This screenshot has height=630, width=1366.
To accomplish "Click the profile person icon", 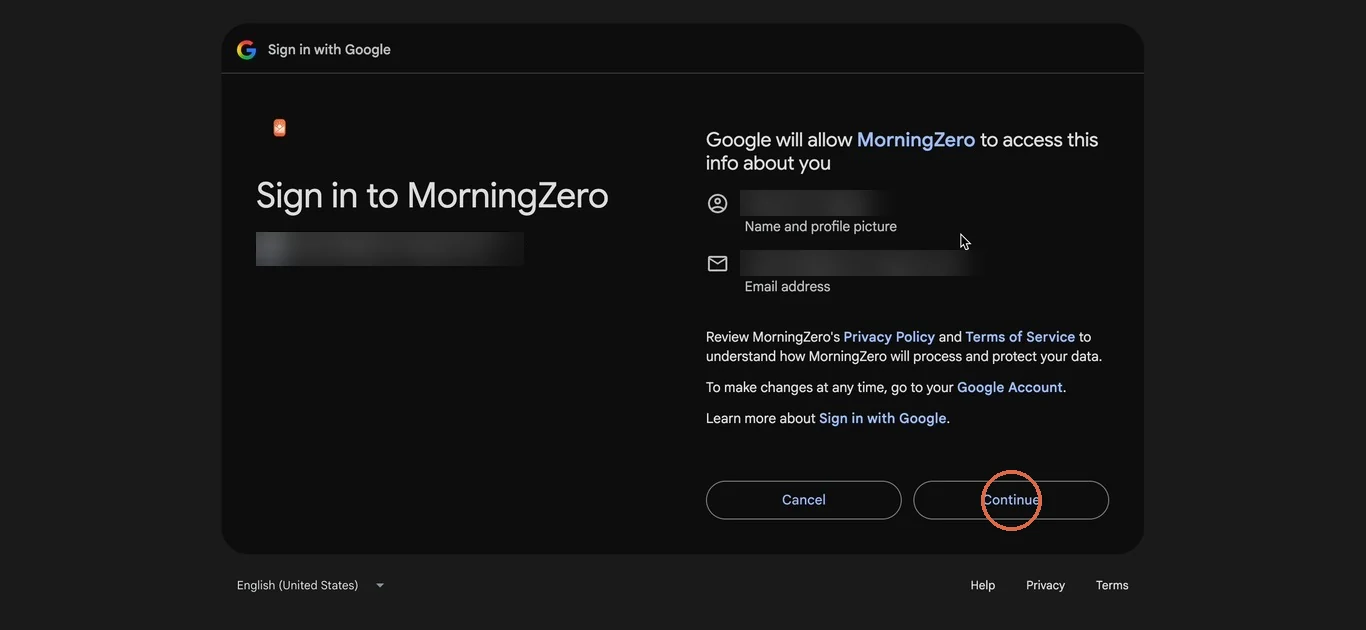I will 718,204.
